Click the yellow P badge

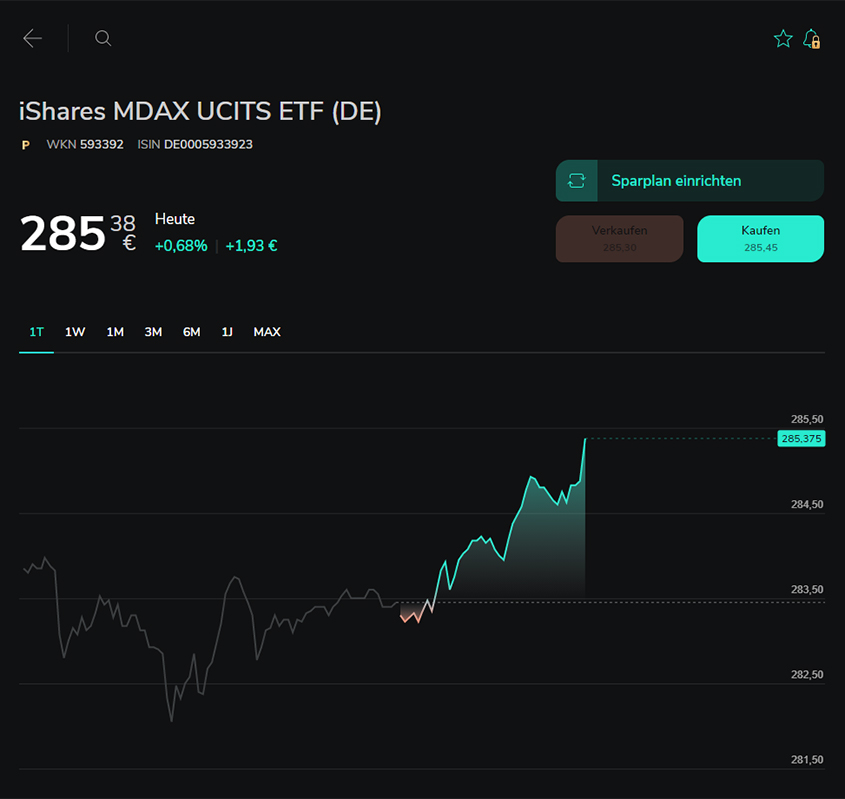tap(26, 145)
